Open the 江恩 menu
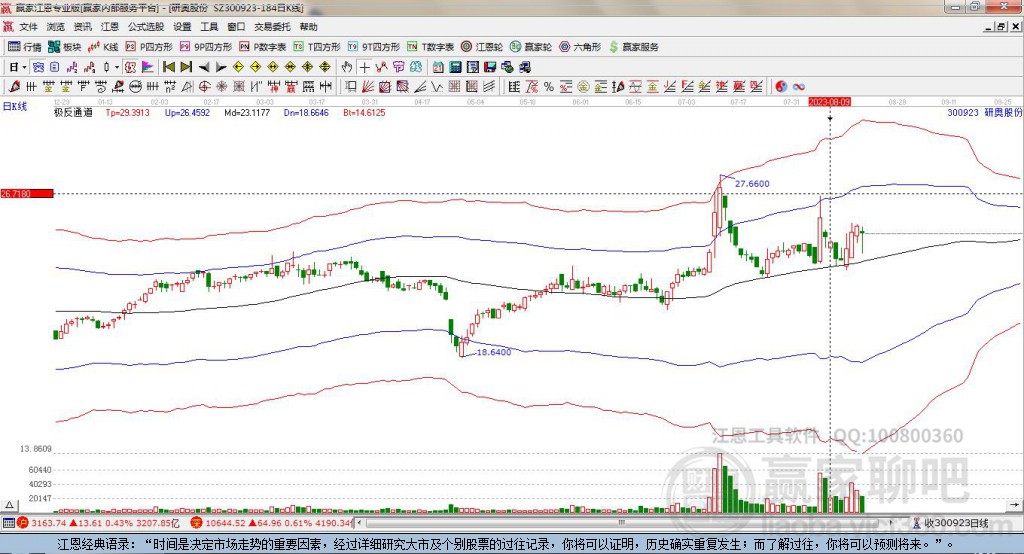1024x554 pixels. (110, 27)
